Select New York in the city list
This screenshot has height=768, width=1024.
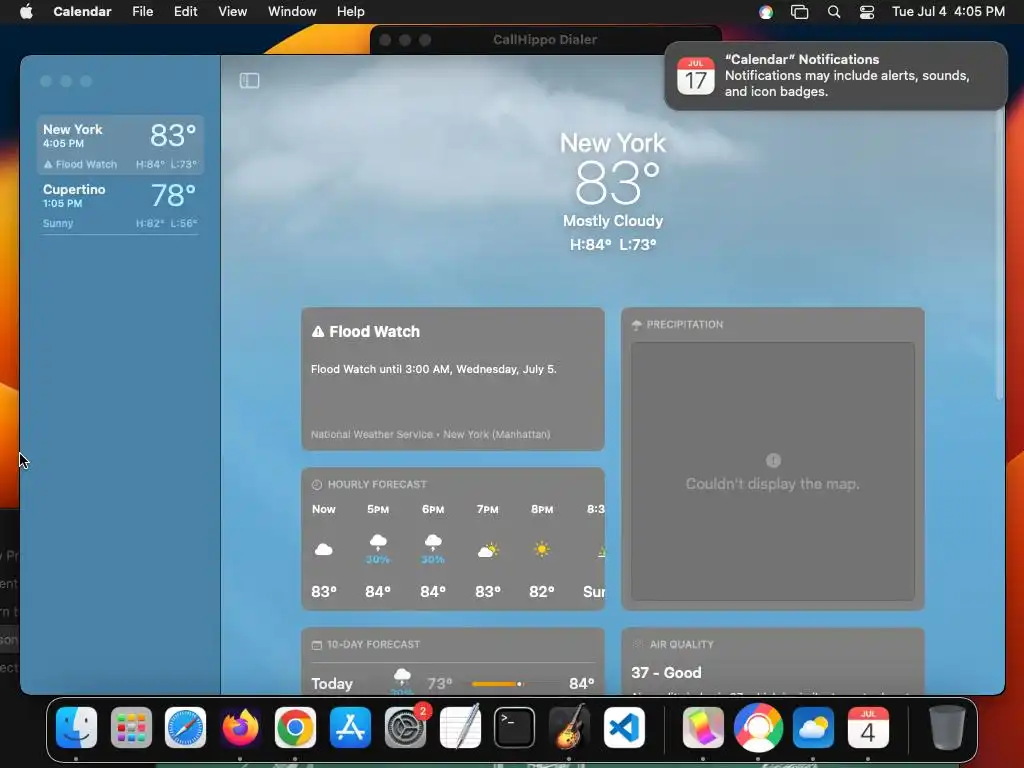pyautogui.click(x=120, y=145)
